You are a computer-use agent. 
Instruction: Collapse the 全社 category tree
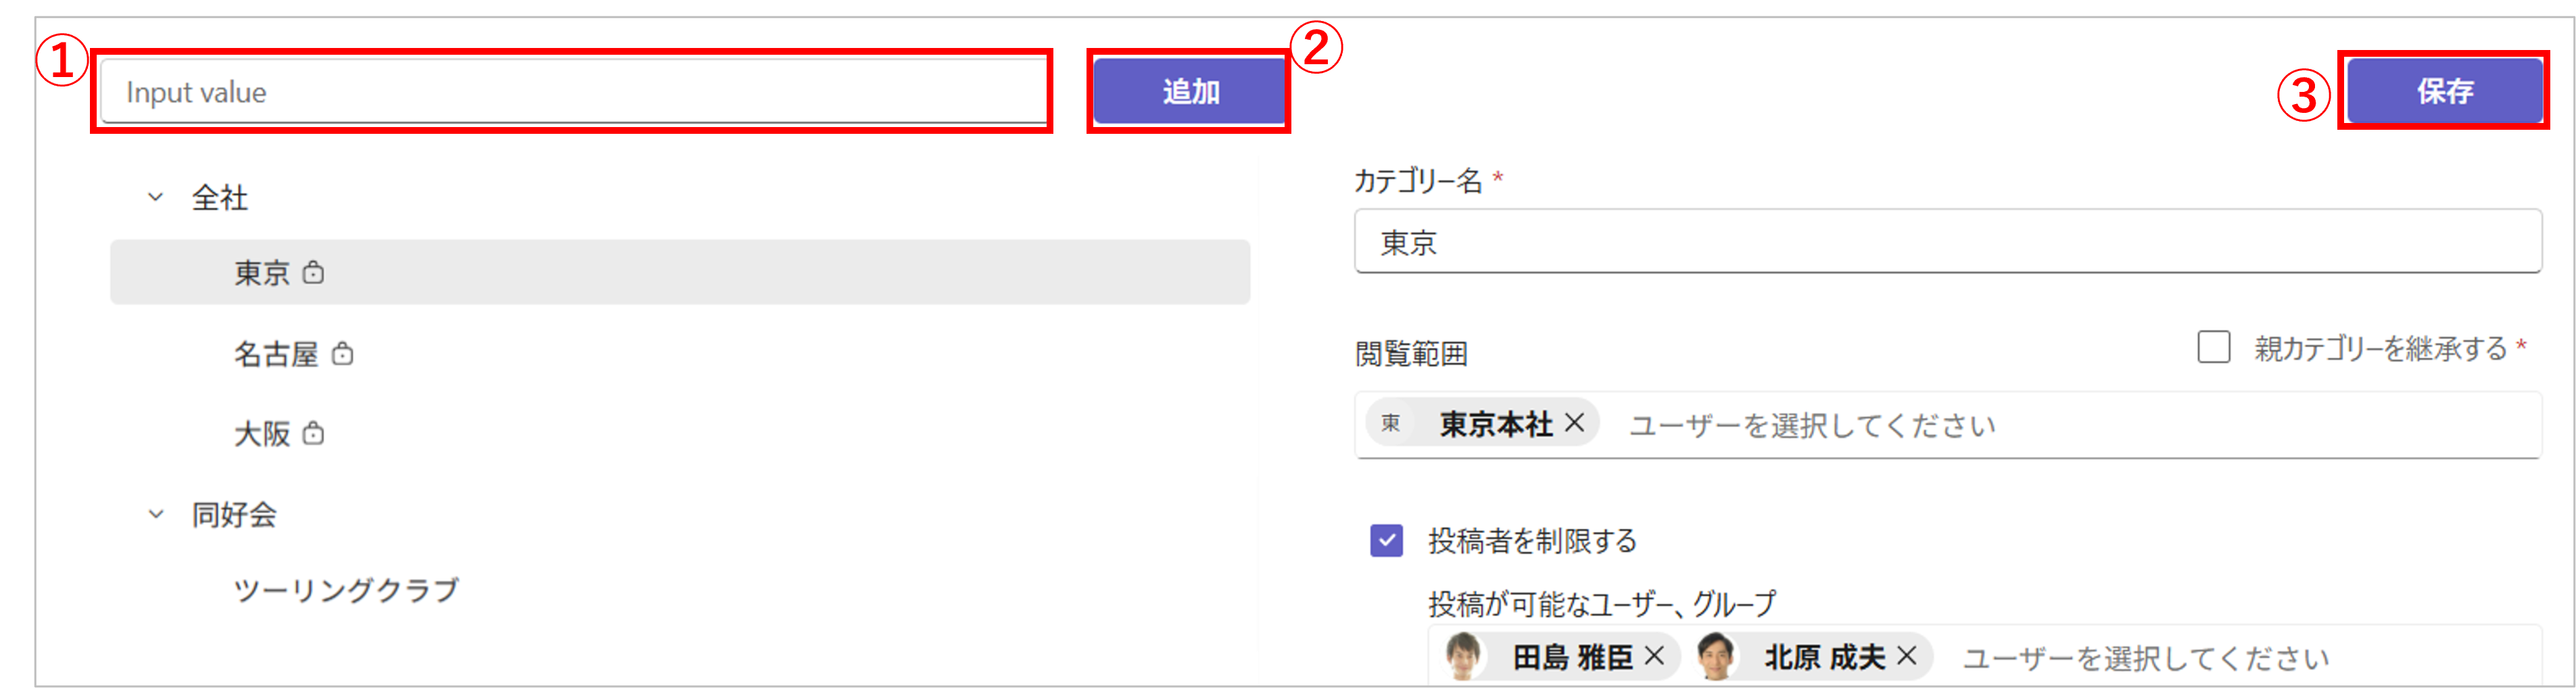pyautogui.click(x=156, y=197)
